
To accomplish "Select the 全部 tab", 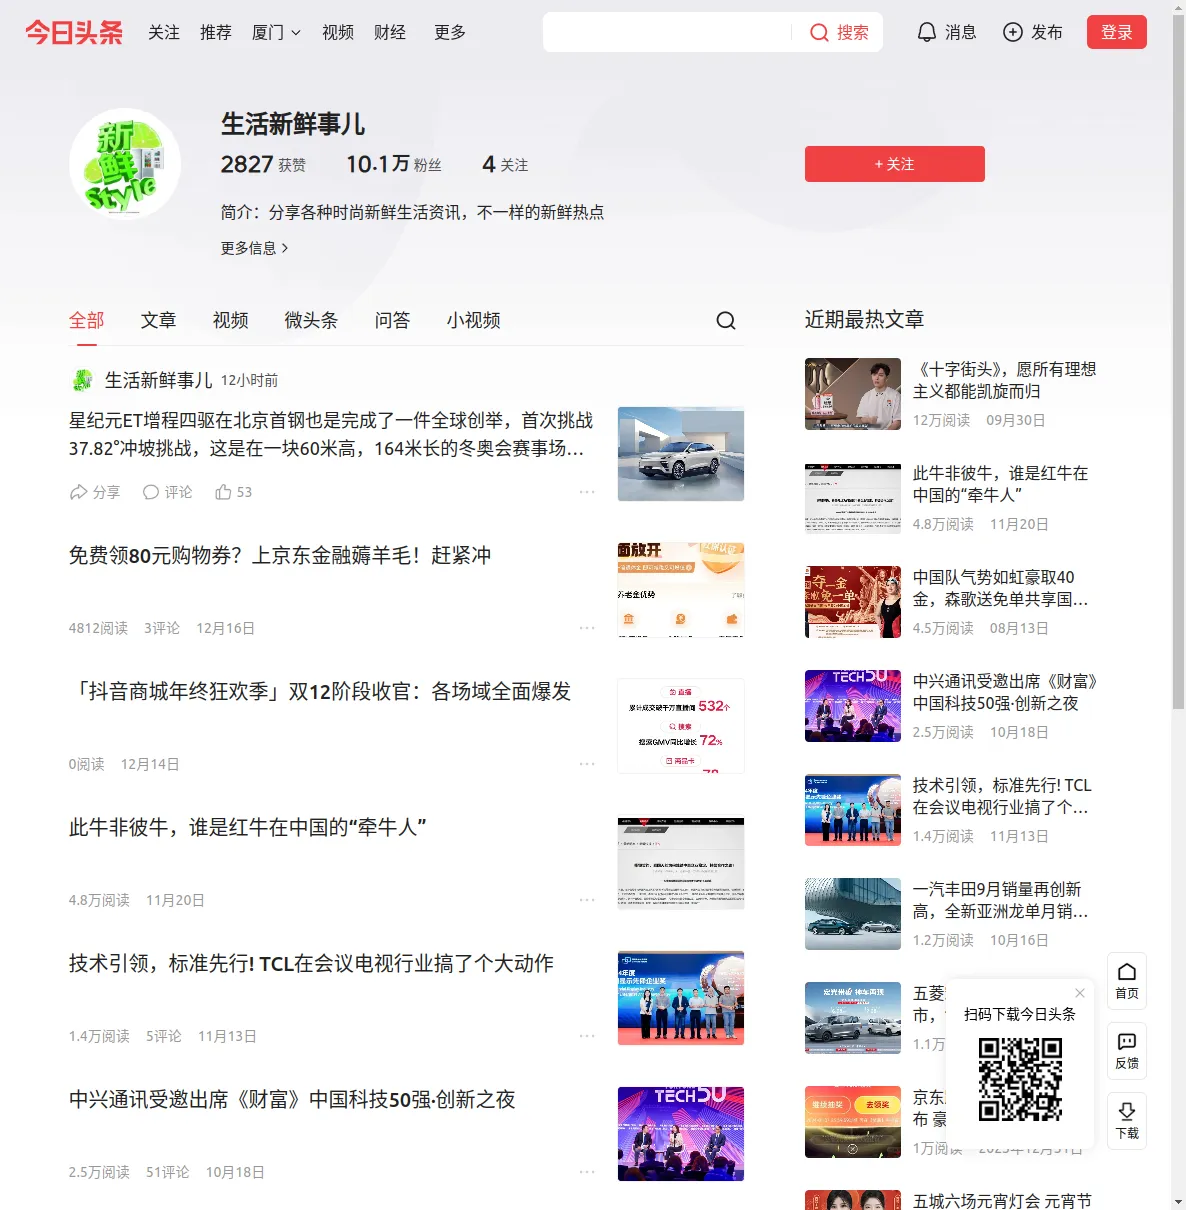I will [x=87, y=320].
